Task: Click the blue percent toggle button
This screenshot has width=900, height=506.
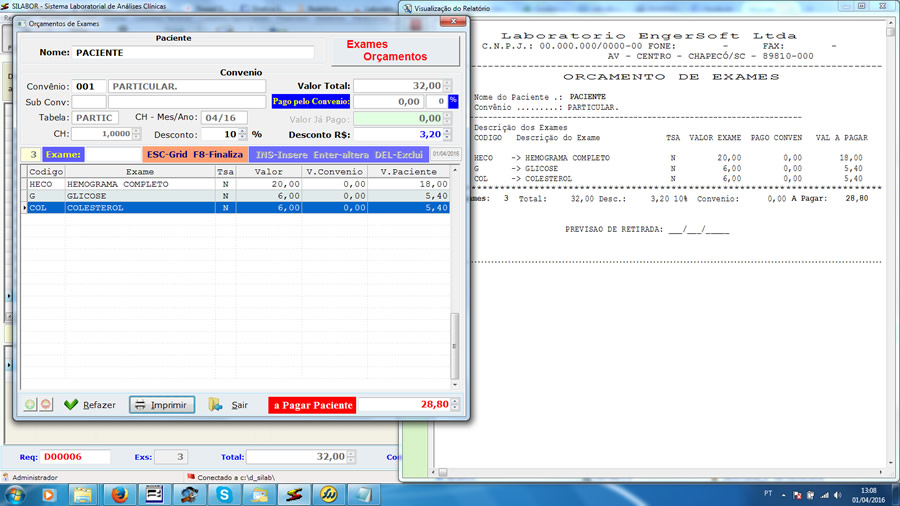Action: tap(453, 101)
